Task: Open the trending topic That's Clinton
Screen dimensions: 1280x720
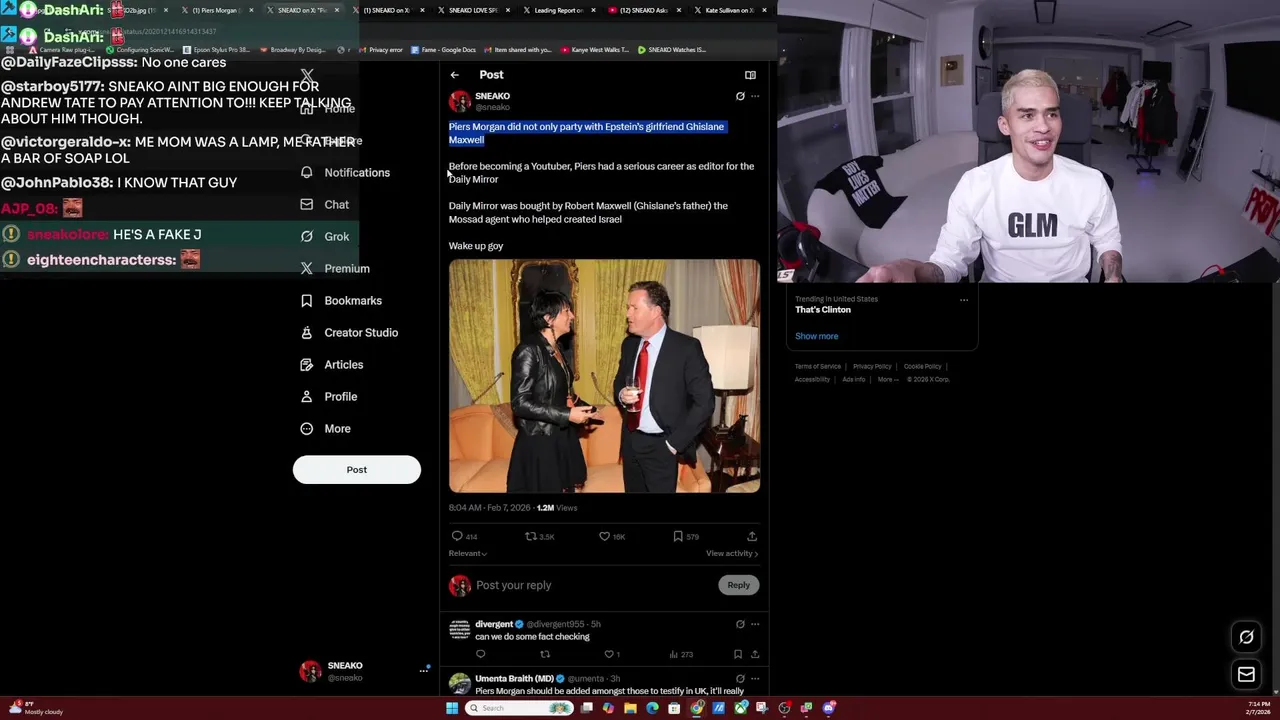Action: pyautogui.click(x=823, y=310)
